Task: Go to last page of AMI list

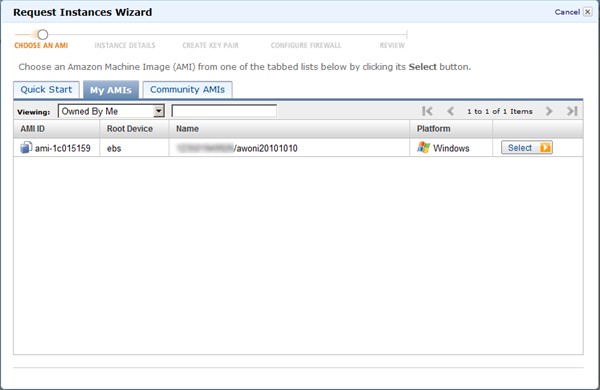Action: pos(572,111)
